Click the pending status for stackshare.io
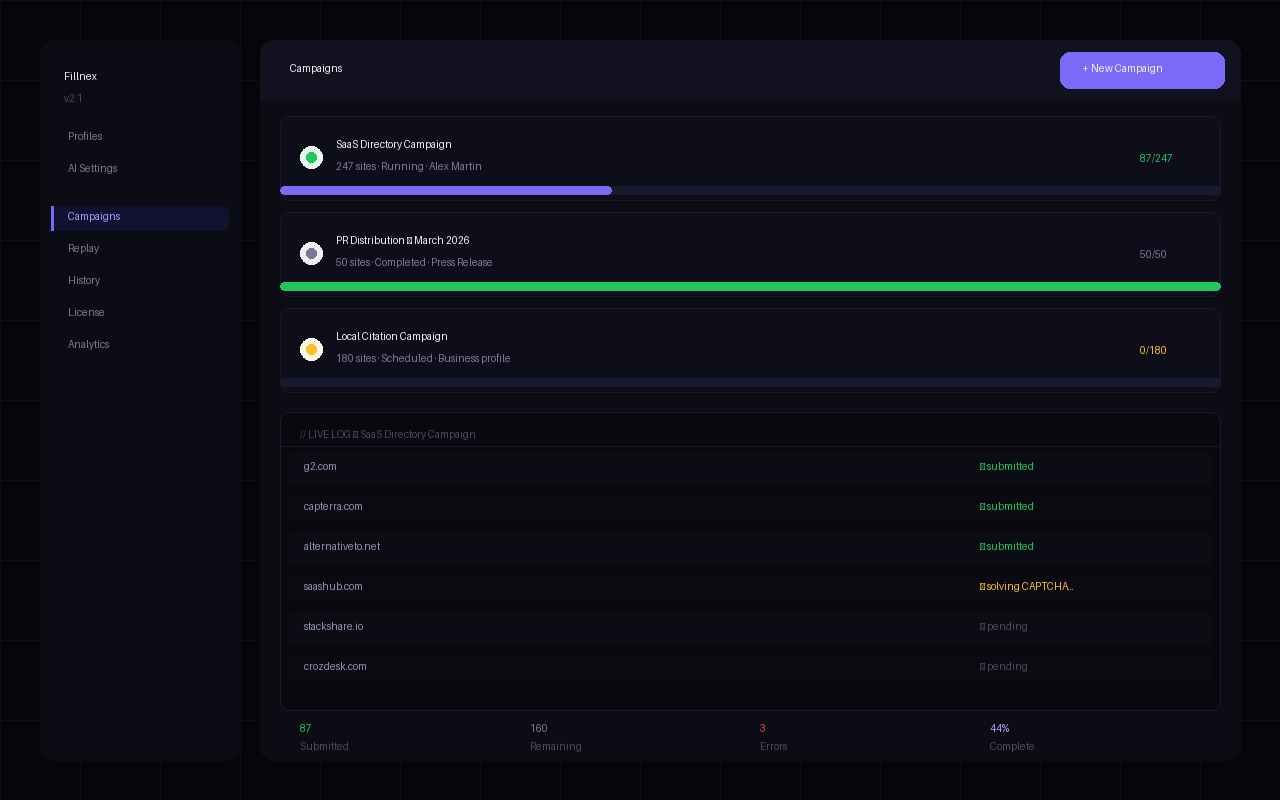Screen dimensions: 1280x800 pos(1004,627)
